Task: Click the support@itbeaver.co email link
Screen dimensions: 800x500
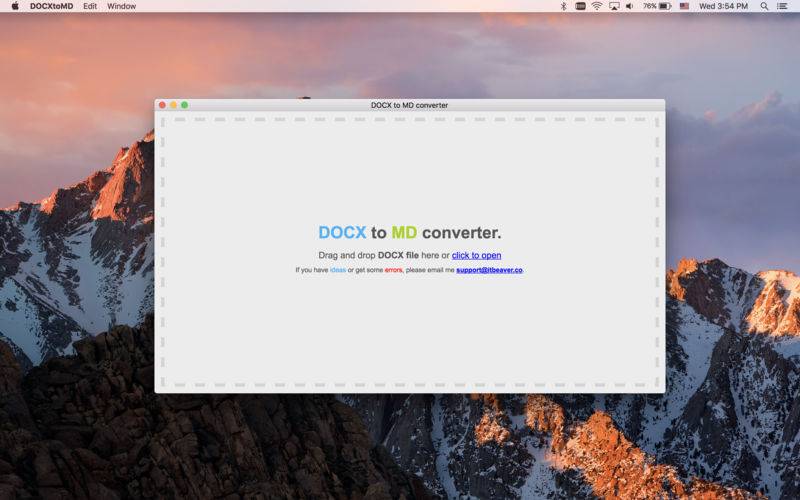Action: (489, 270)
